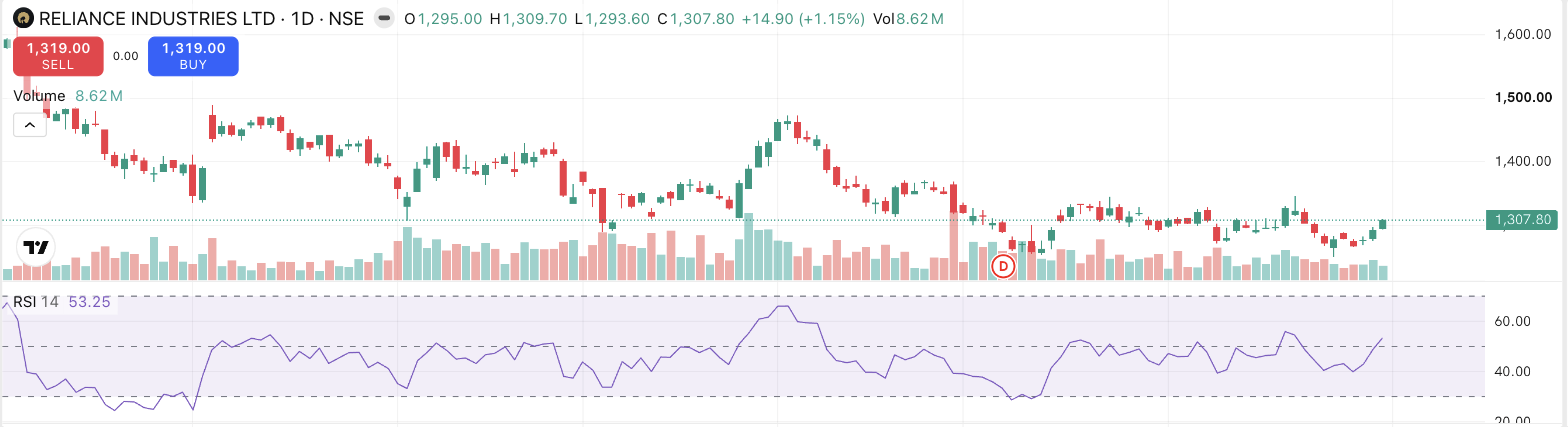Screen dimensions: 1568x427
Task: Click the RSI value 53.25
Action: tap(89, 301)
